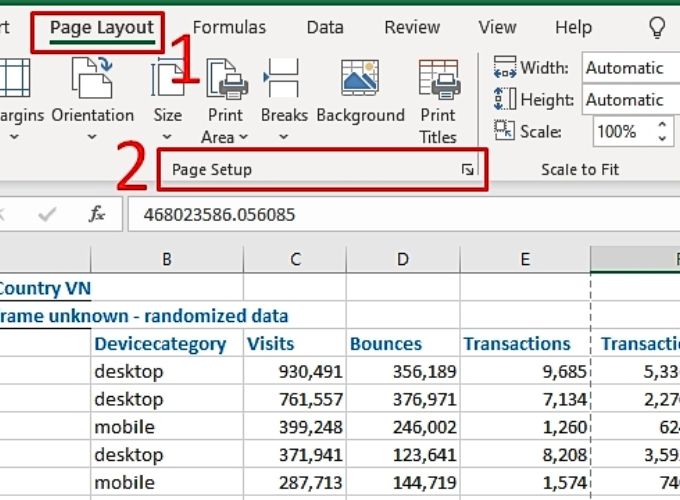
Task: Open the Width Automatic combo box
Action: tap(631, 68)
